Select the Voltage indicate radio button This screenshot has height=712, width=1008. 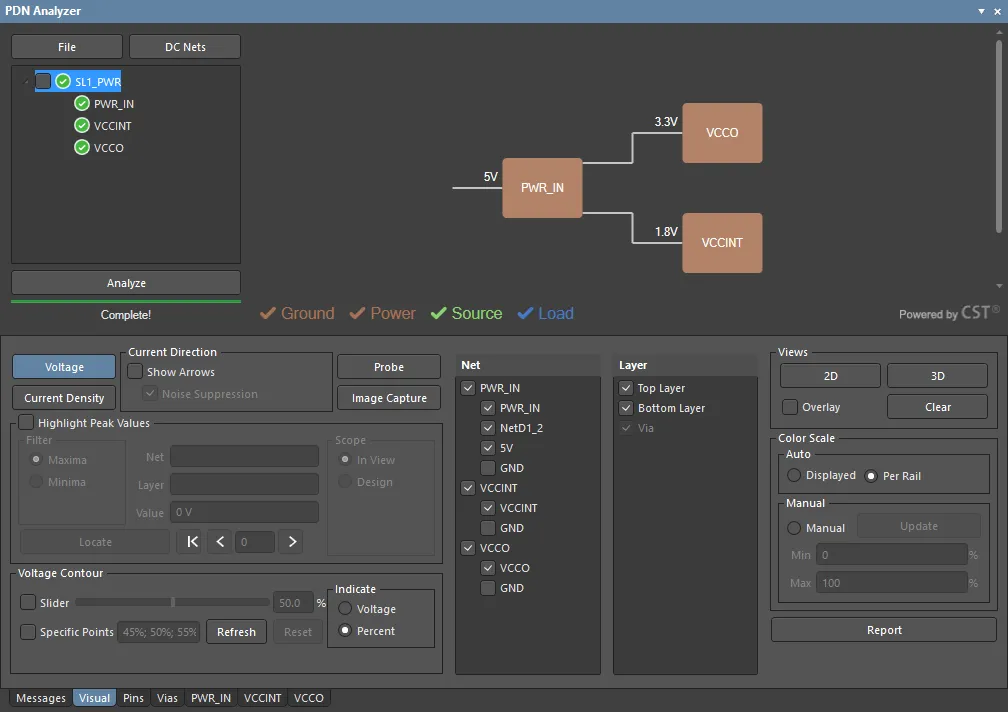[x=346, y=609]
